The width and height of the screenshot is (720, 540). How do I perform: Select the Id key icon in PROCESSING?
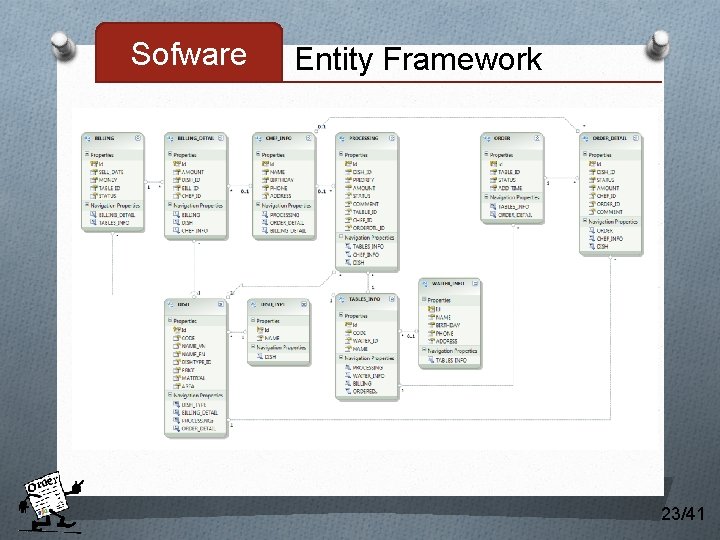[348, 163]
